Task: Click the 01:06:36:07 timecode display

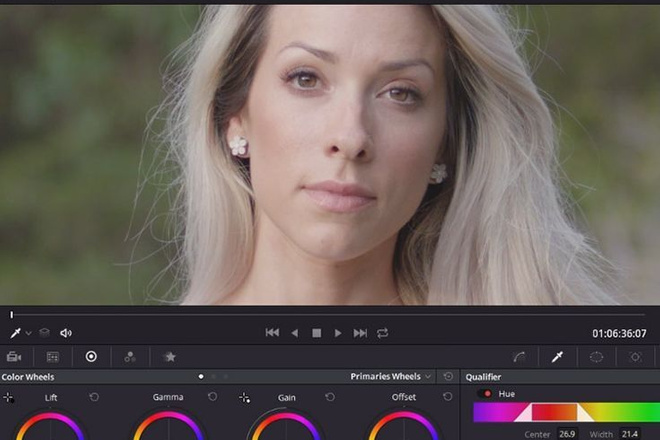Action: tap(619, 334)
